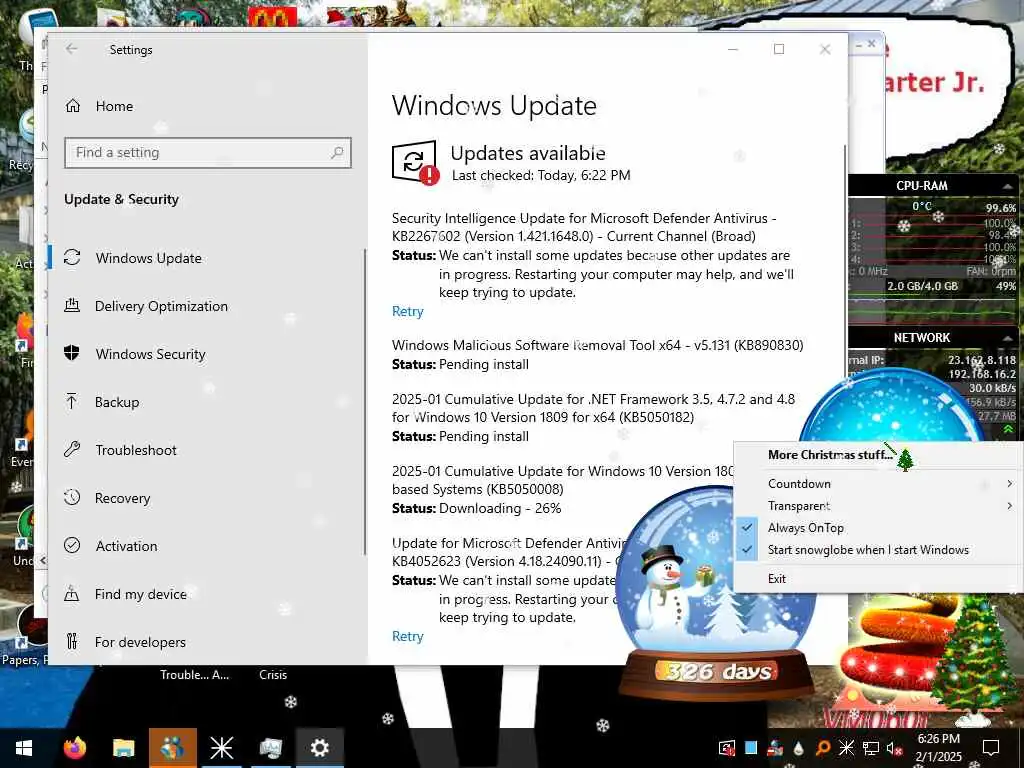Image resolution: width=1024 pixels, height=768 pixels.
Task: Click the Windows Update tray icon
Action: 726,748
